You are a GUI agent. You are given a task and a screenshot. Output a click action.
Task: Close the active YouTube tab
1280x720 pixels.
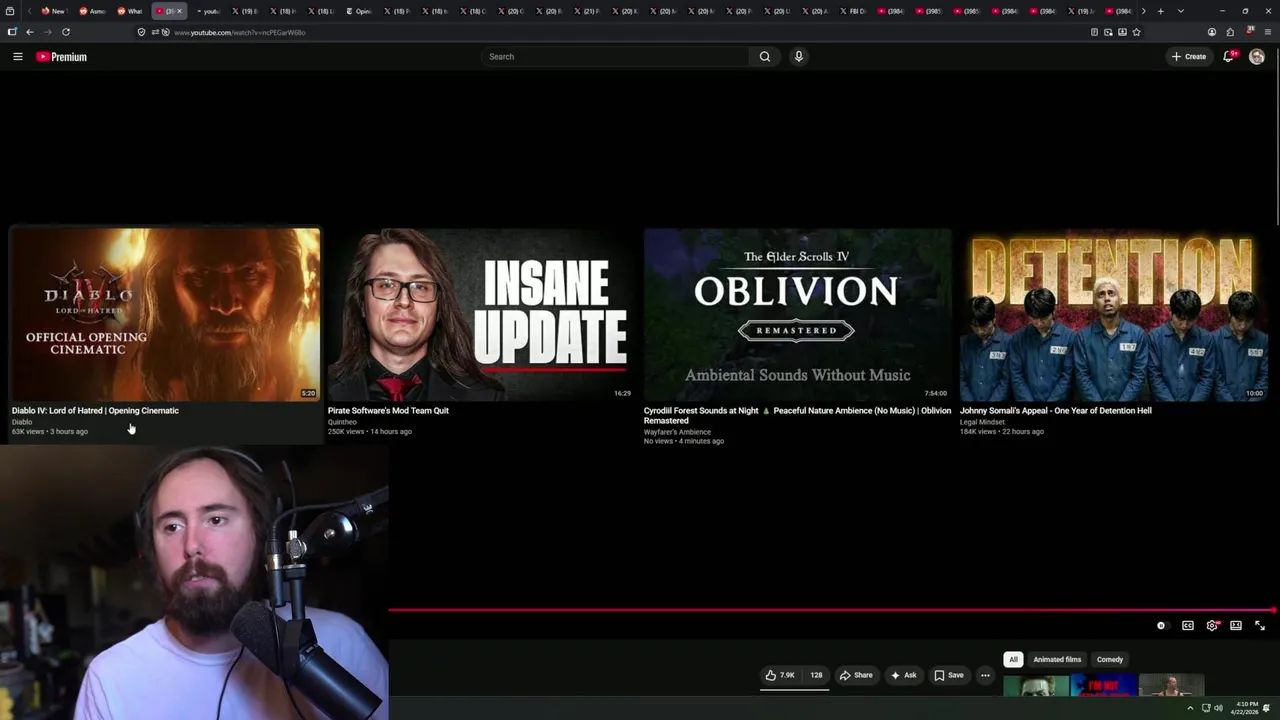tap(179, 11)
